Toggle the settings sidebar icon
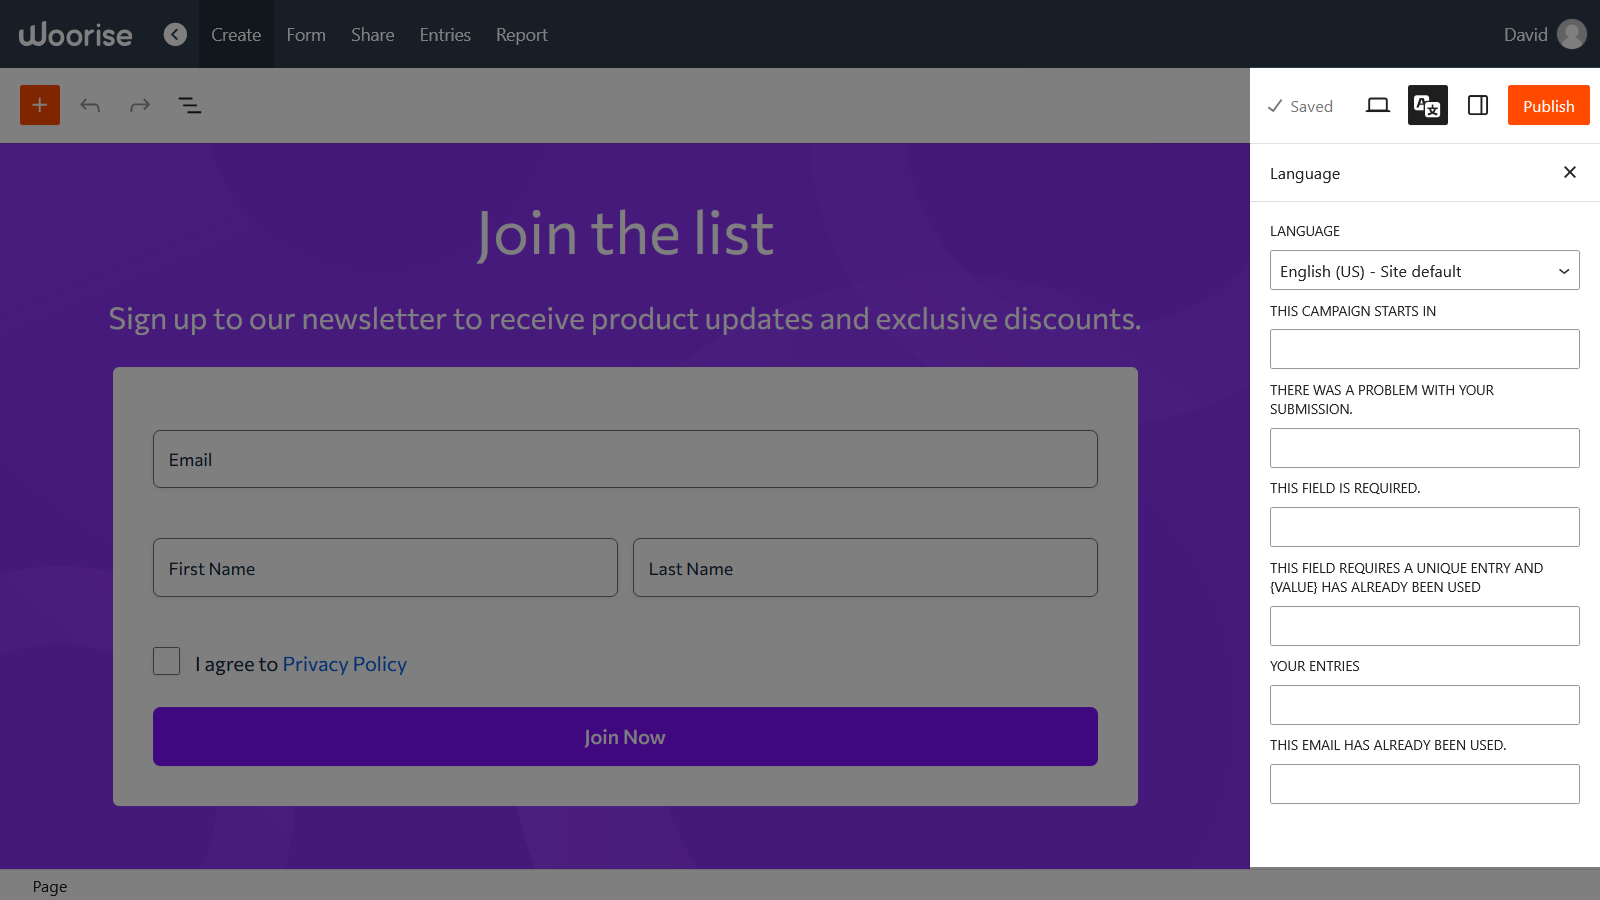 coord(1478,105)
